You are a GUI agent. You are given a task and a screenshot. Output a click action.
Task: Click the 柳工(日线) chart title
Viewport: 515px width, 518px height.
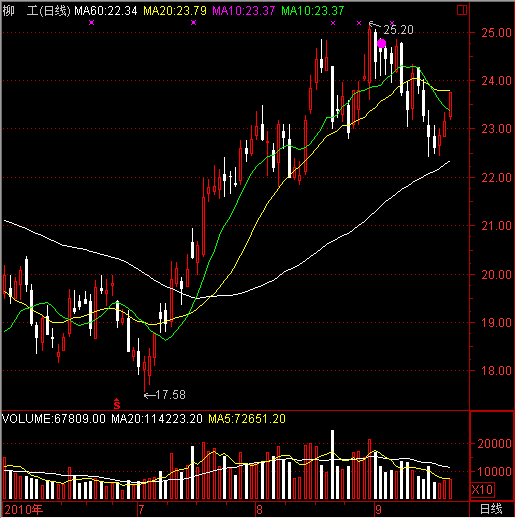pos(36,11)
